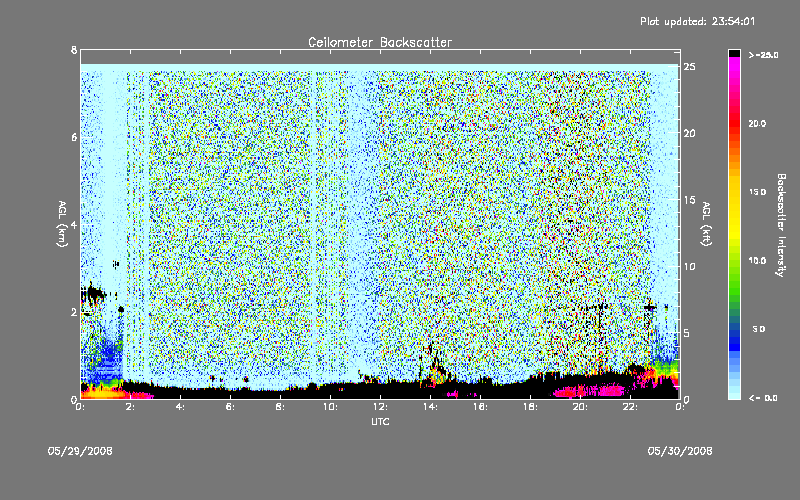Click the "AGL (km)" axis label
The width and height of the screenshot is (800, 500).
point(62,224)
